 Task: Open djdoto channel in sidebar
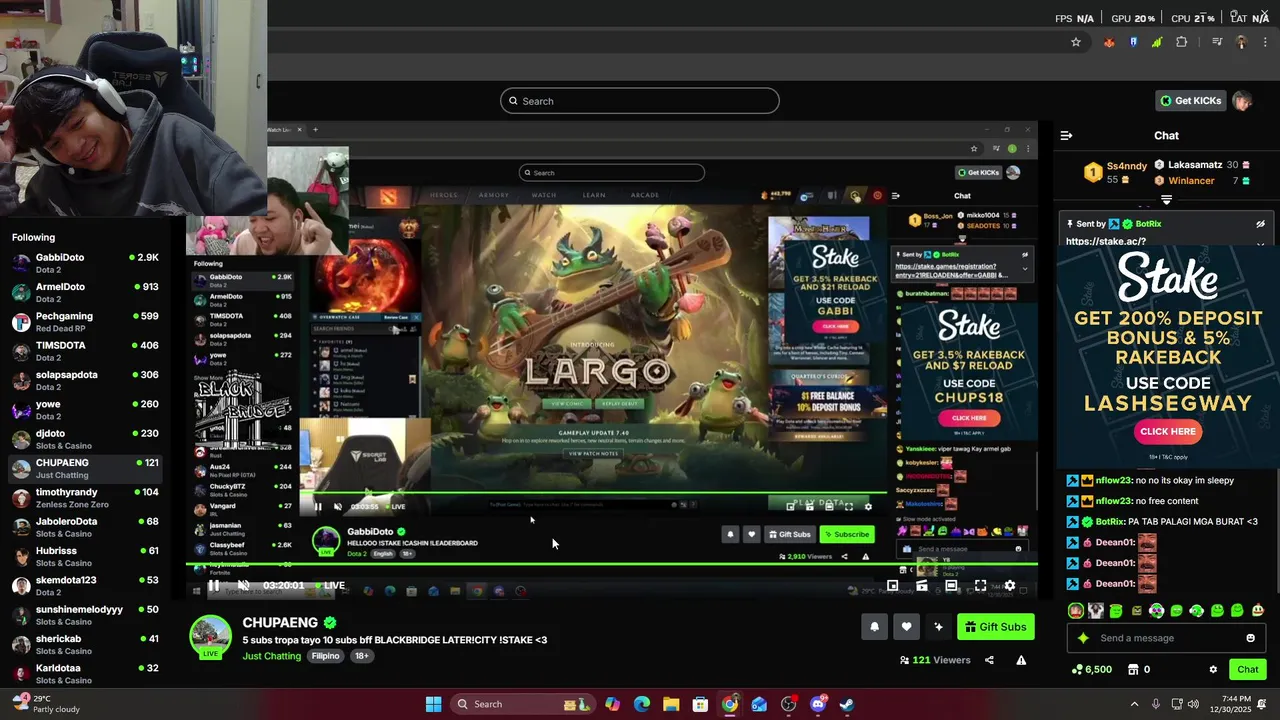click(x=85, y=439)
